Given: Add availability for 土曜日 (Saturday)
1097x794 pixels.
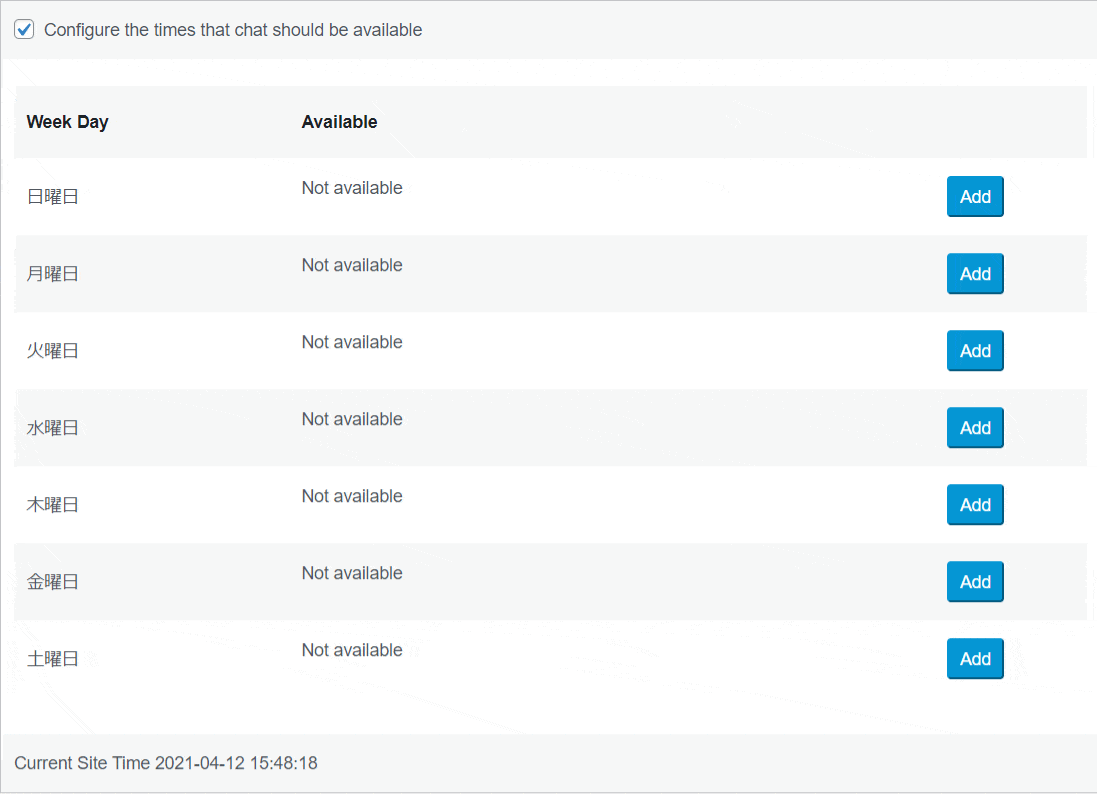Looking at the screenshot, I should [975, 658].
